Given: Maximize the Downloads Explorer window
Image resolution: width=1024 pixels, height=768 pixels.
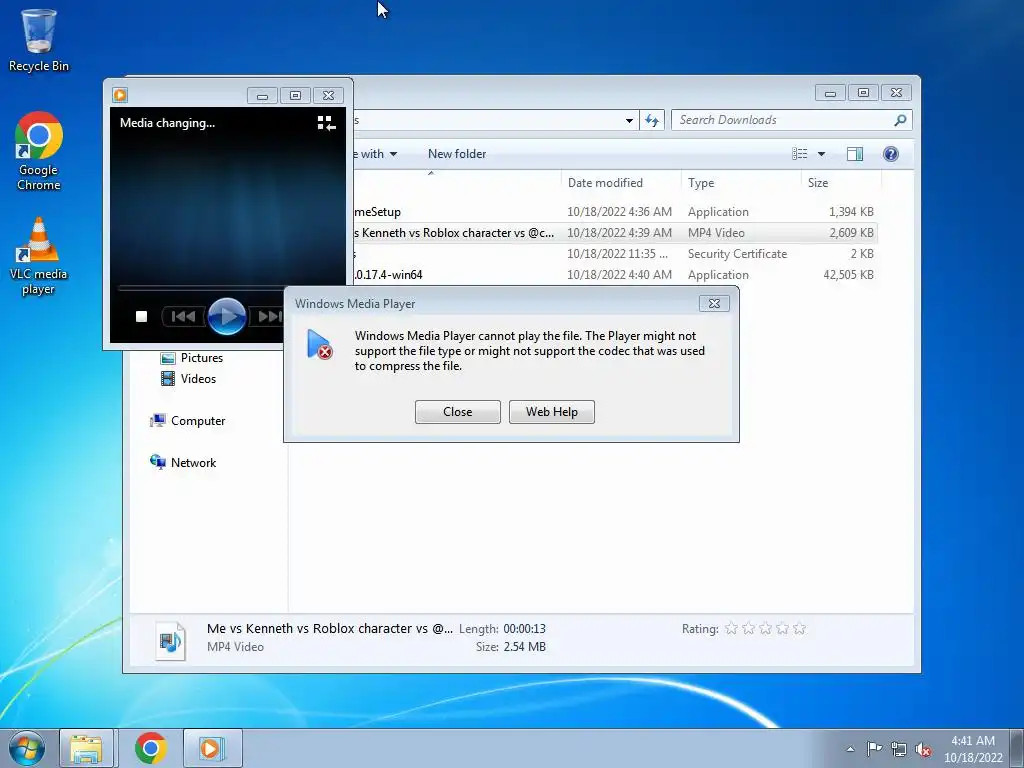Looking at the screenshot, I should [x=863, y=93].
